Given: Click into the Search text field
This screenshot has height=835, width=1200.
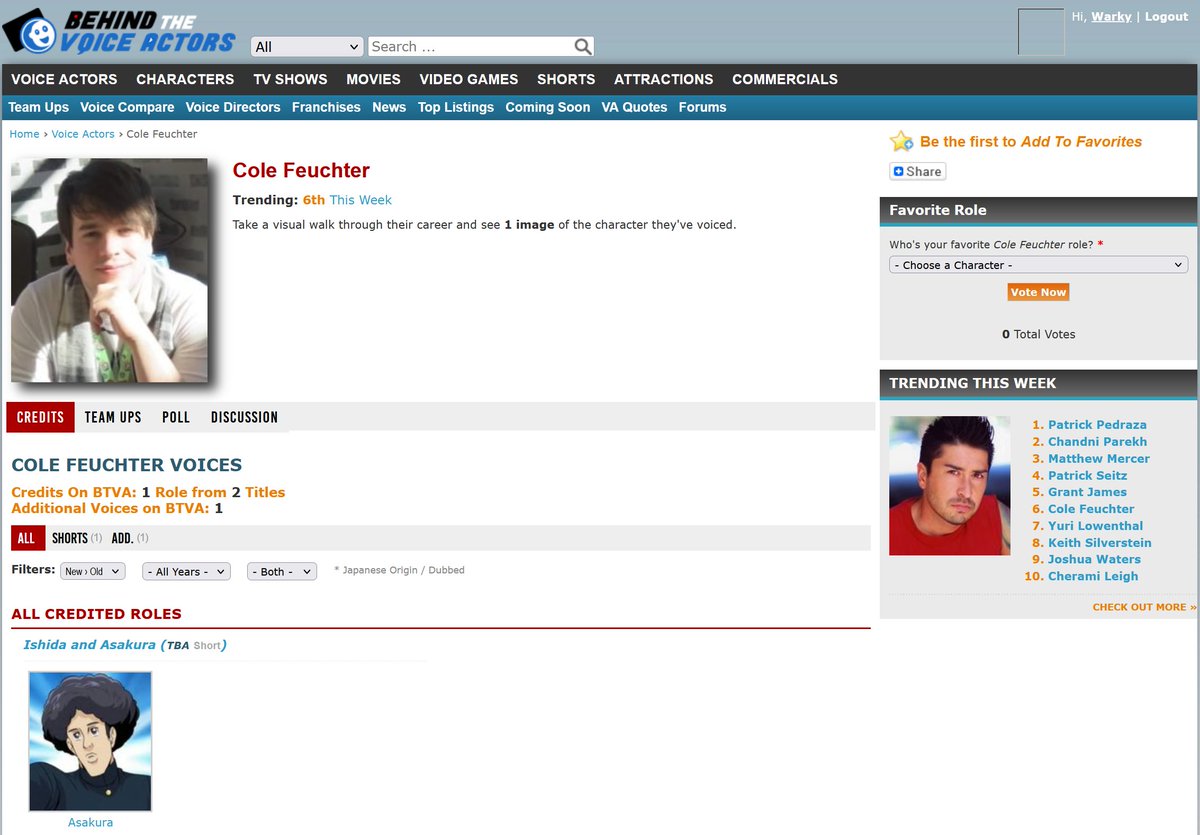Looking at the screenshot, I should [471, 46].
